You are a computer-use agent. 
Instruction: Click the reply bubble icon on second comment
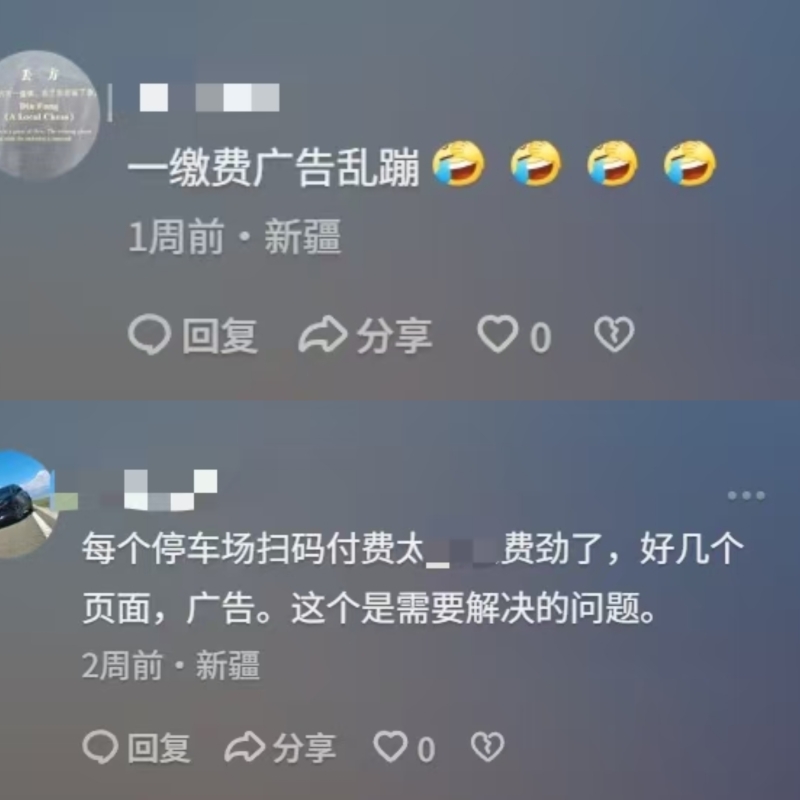(x=101, y=747)
